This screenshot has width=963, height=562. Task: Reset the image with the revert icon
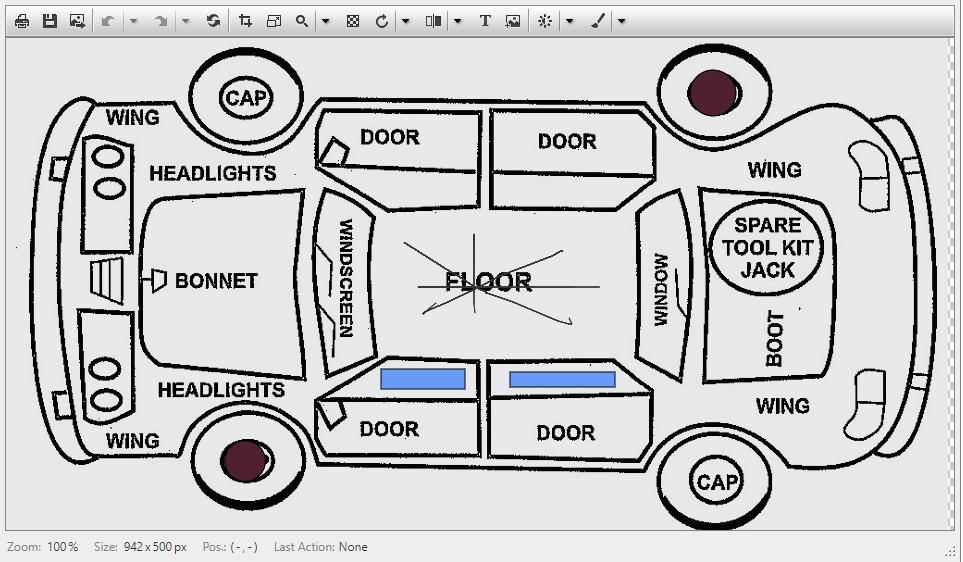(213, 21)
